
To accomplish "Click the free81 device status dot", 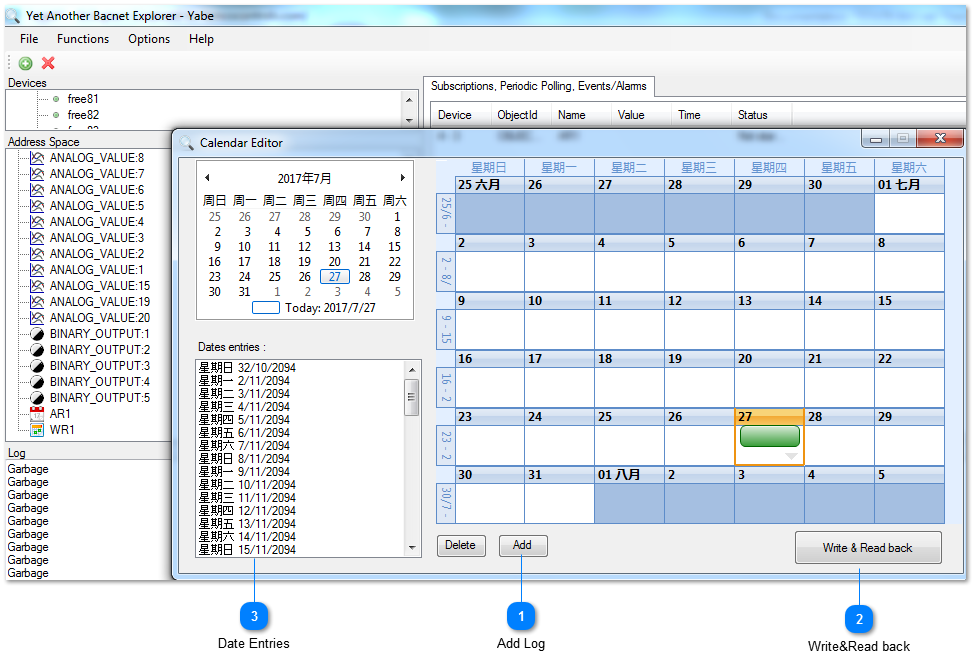I will click(x=56, y=99).
